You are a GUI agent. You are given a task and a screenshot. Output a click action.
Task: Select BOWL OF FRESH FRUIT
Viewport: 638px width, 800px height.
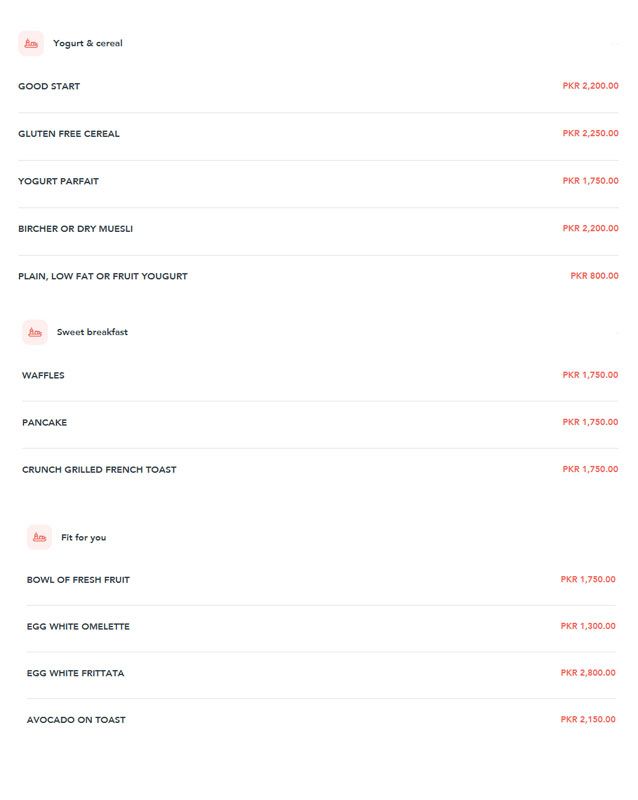[321, 580]
